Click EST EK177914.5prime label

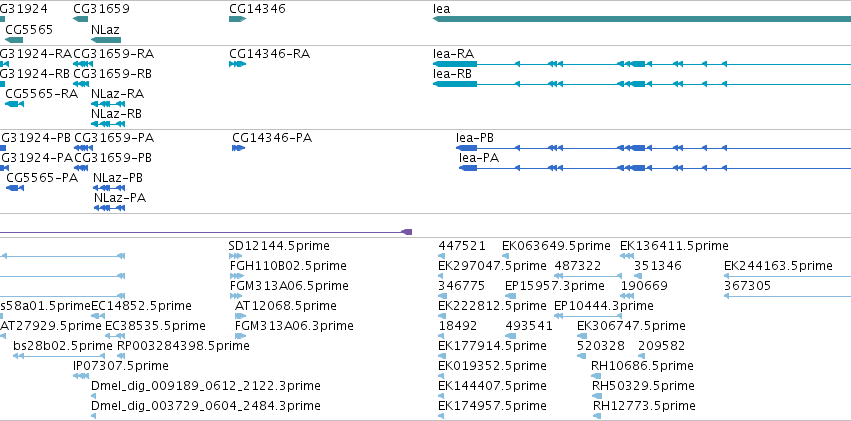(492, 346)
